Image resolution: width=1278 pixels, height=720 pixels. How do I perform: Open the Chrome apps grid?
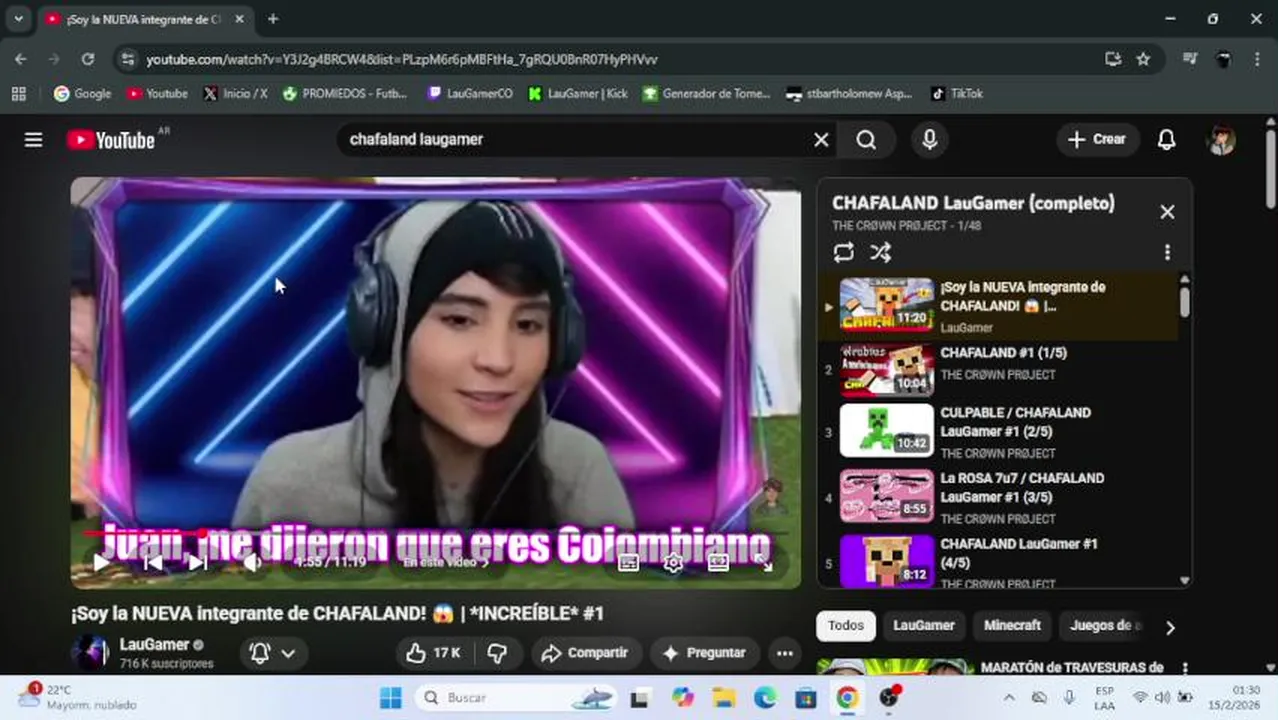pyautogui.click(x=18, y=93)
